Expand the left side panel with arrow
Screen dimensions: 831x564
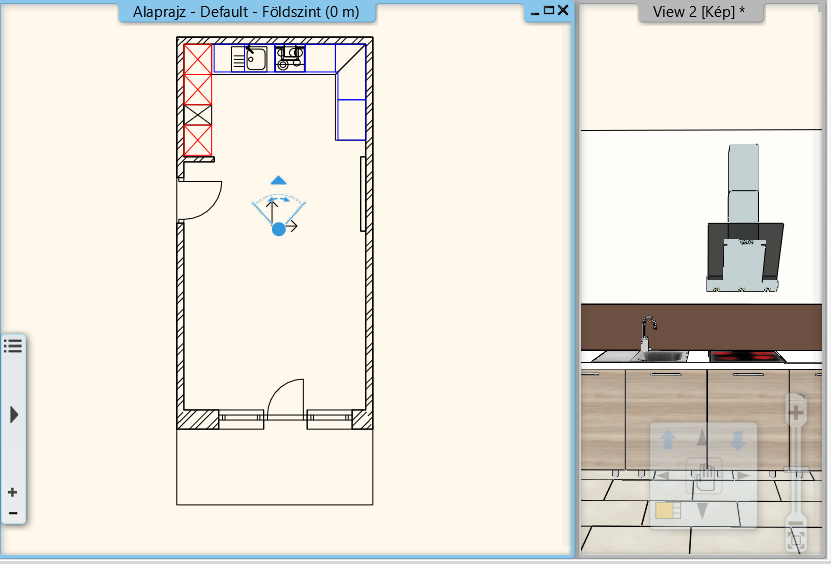point(14,415)
